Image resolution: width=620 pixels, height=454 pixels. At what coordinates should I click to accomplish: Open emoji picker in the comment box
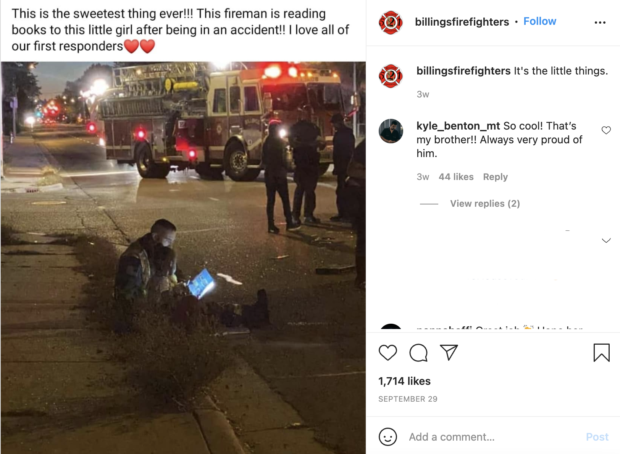388,437
